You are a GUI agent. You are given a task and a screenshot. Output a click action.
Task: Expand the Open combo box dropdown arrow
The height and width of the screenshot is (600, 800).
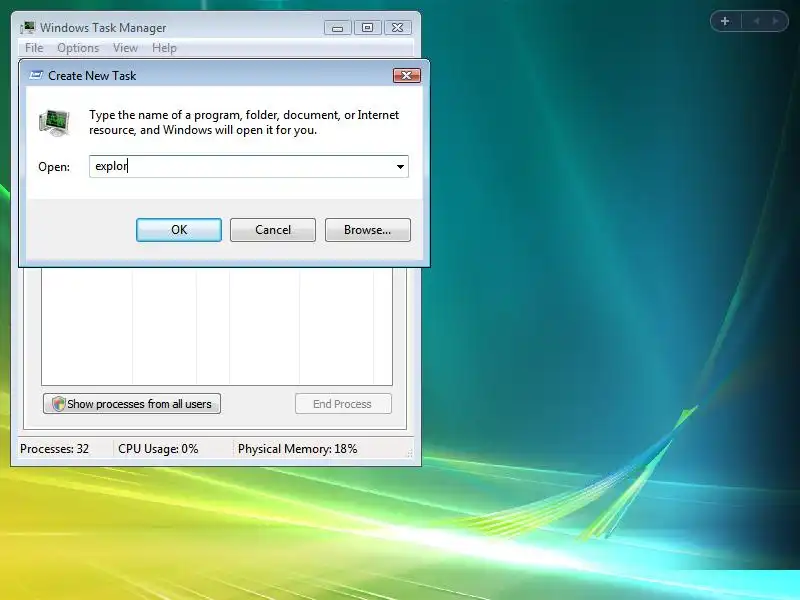pos(400,167)
